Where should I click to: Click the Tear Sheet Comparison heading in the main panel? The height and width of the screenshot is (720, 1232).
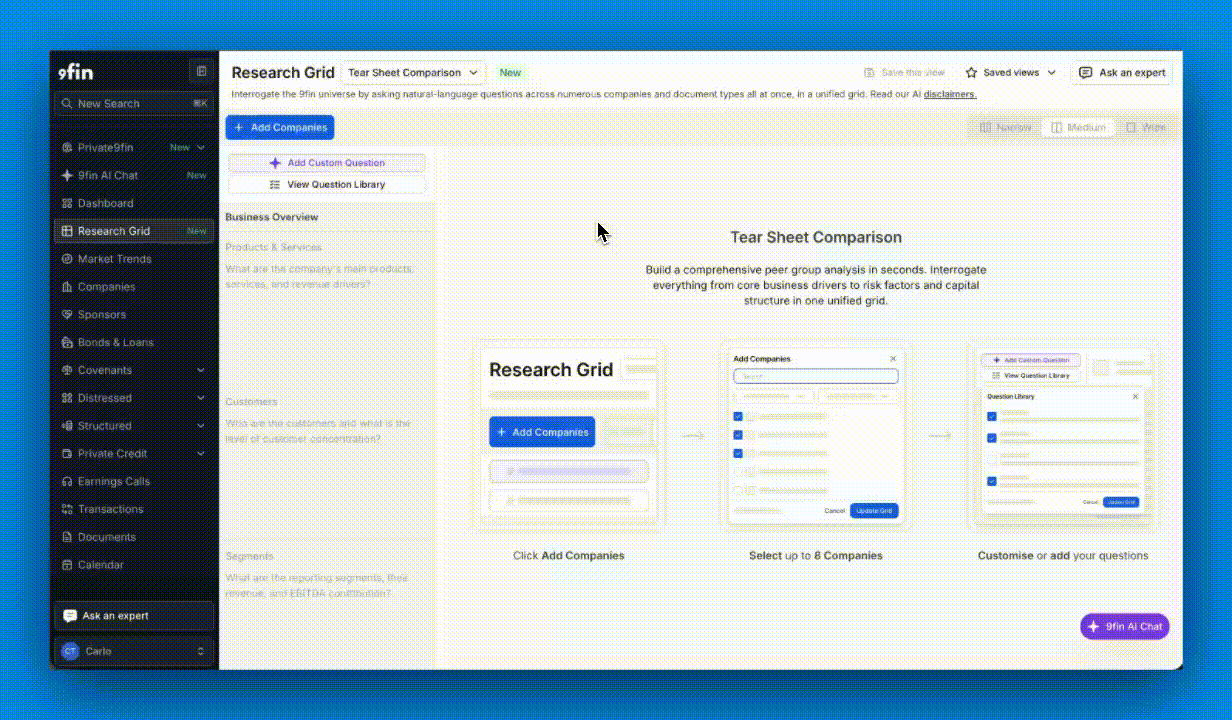(x=816, y=238)
